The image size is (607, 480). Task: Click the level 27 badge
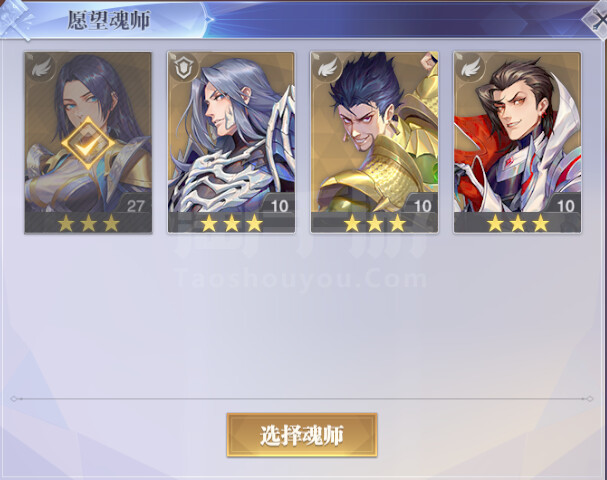(135, 205)
